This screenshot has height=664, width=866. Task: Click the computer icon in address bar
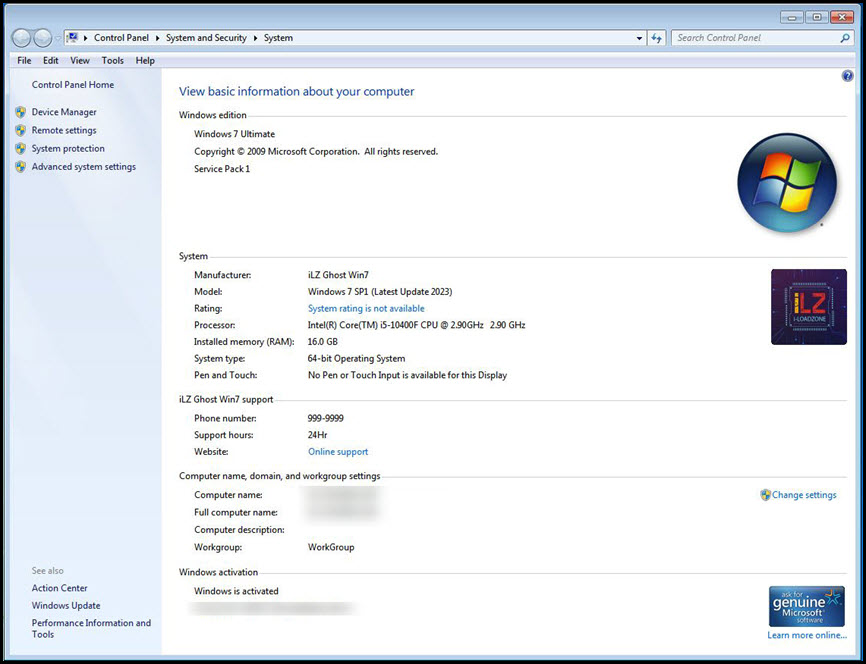click(x=72, y=38)
